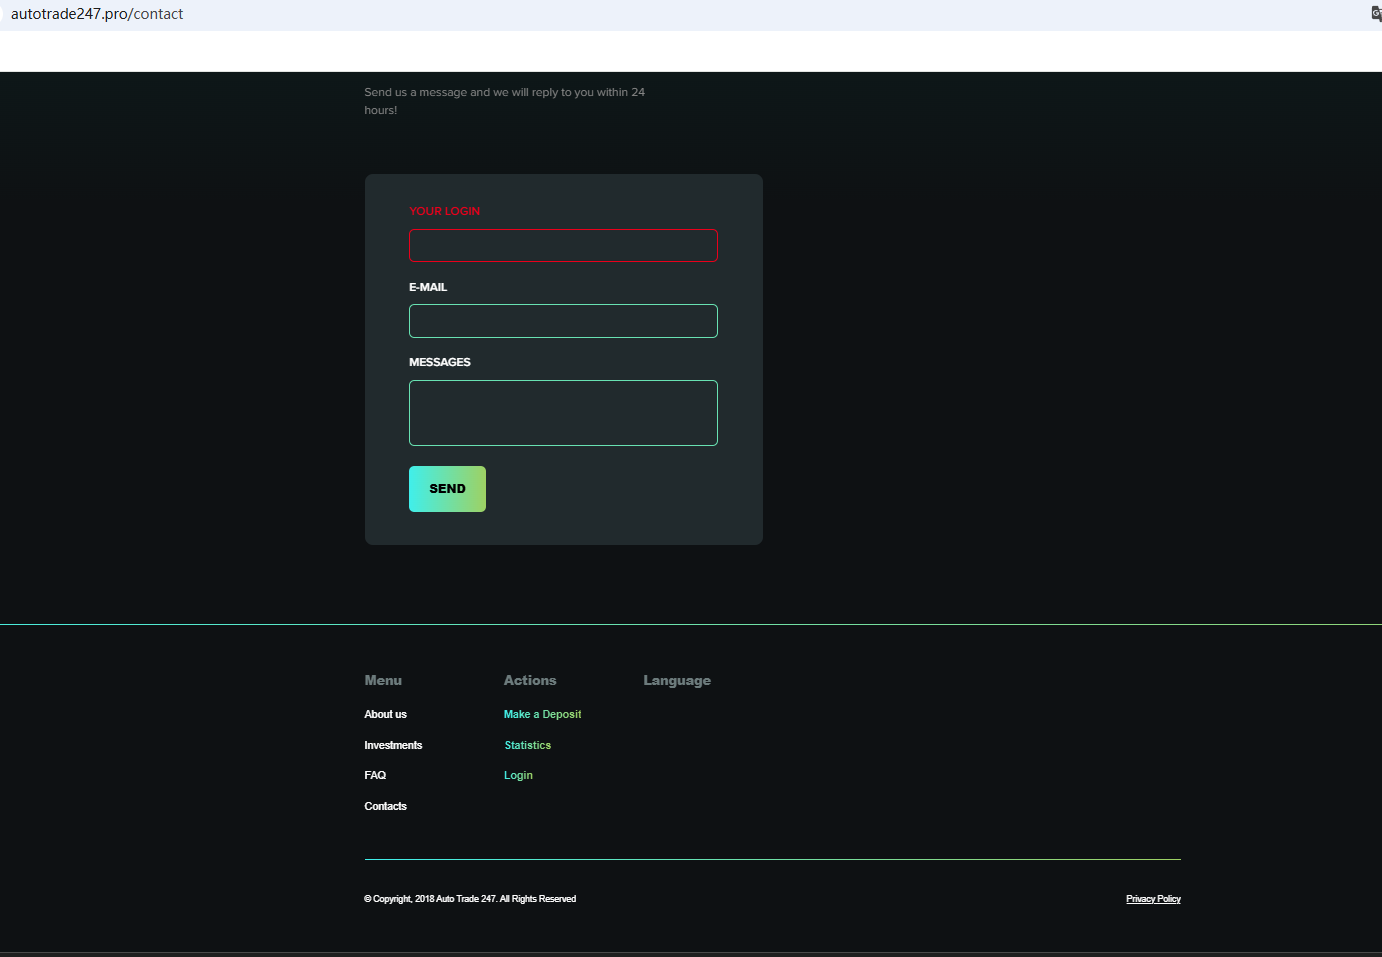1382x957 pixels.
Task: Open the Statistics link
Action: coord(527,745)
